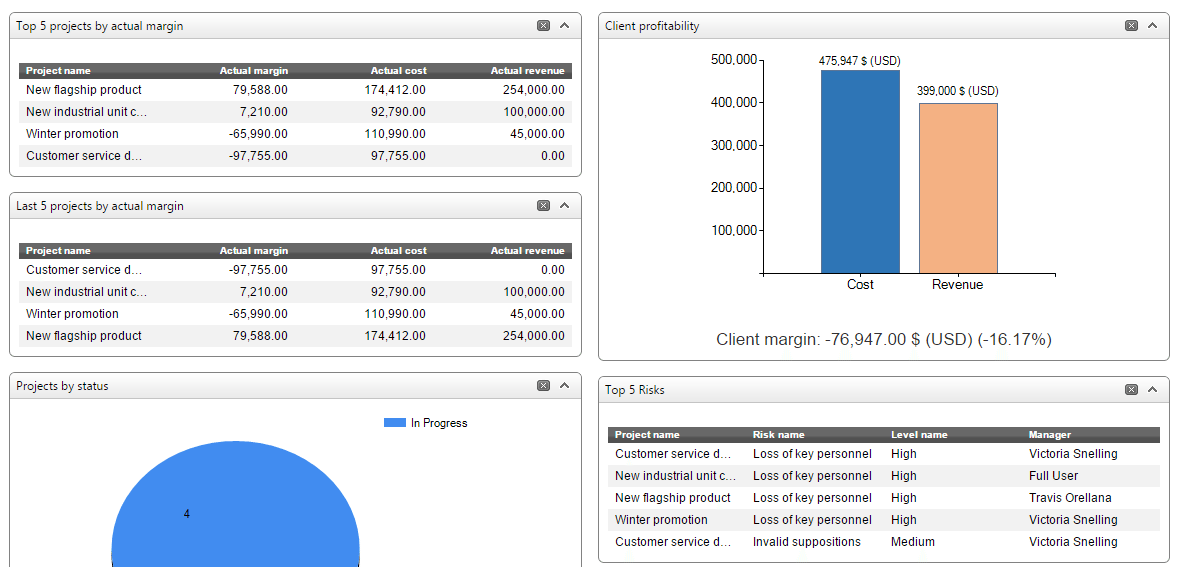
Task: Sort Top 5 Risks table by Project name
Action: tap(647, 435)
